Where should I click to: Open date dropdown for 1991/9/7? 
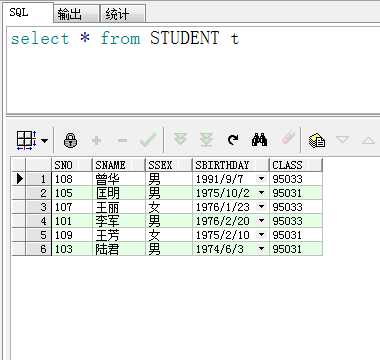tap(262, 179)
